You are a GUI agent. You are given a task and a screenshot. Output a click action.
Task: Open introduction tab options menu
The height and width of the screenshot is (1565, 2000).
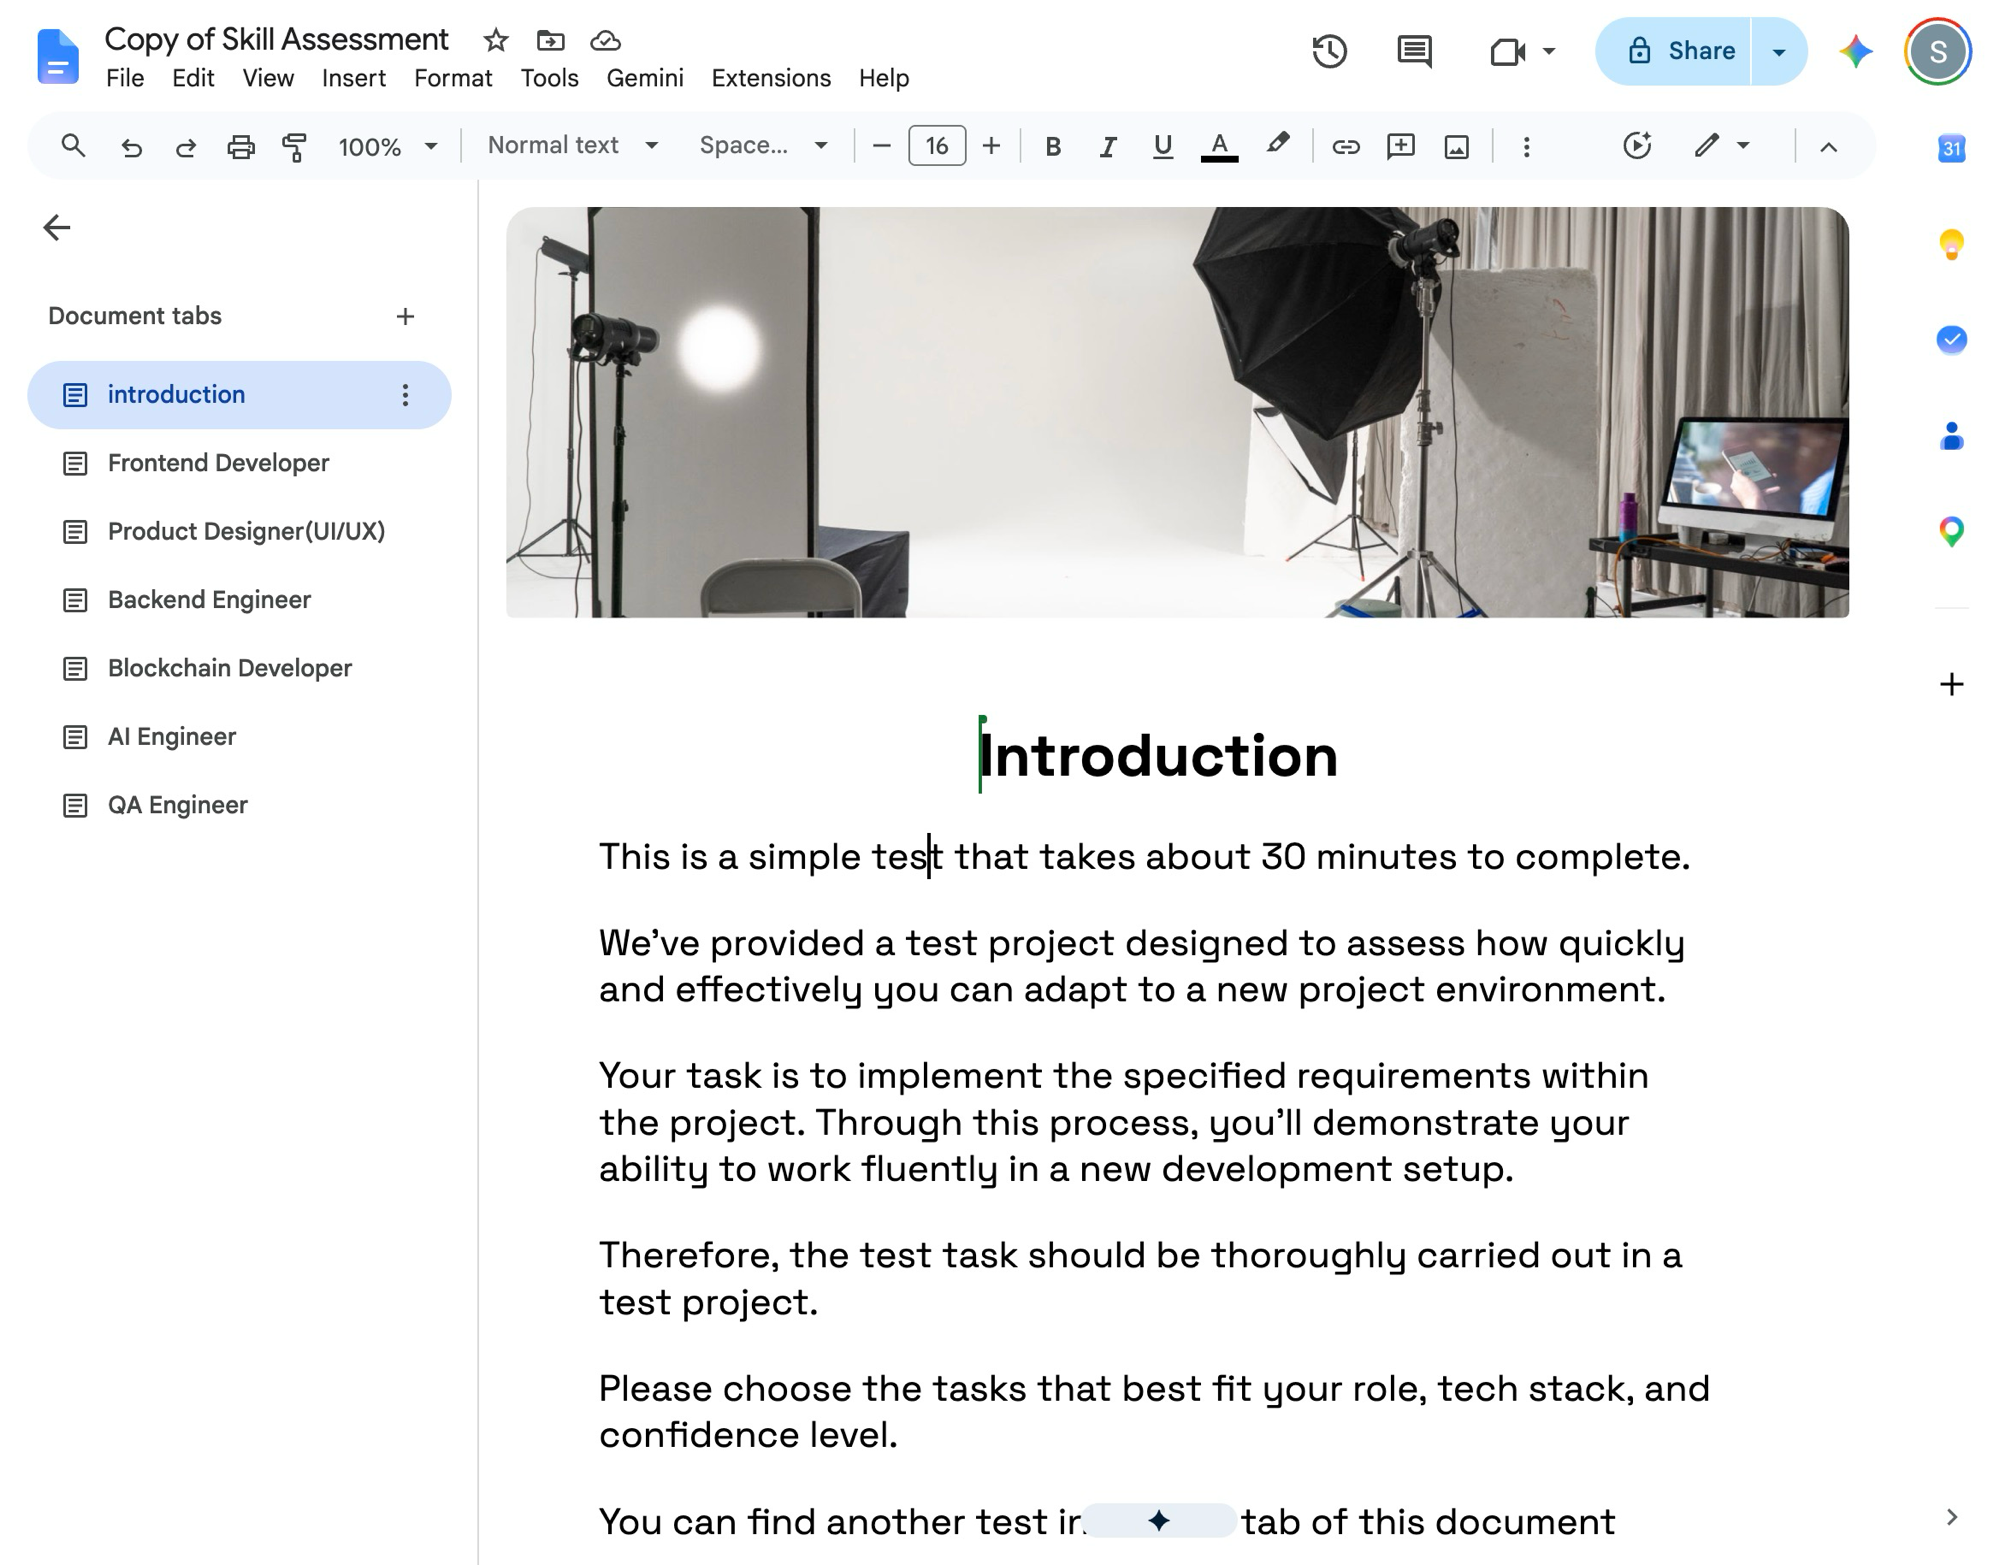coord(405,395)
